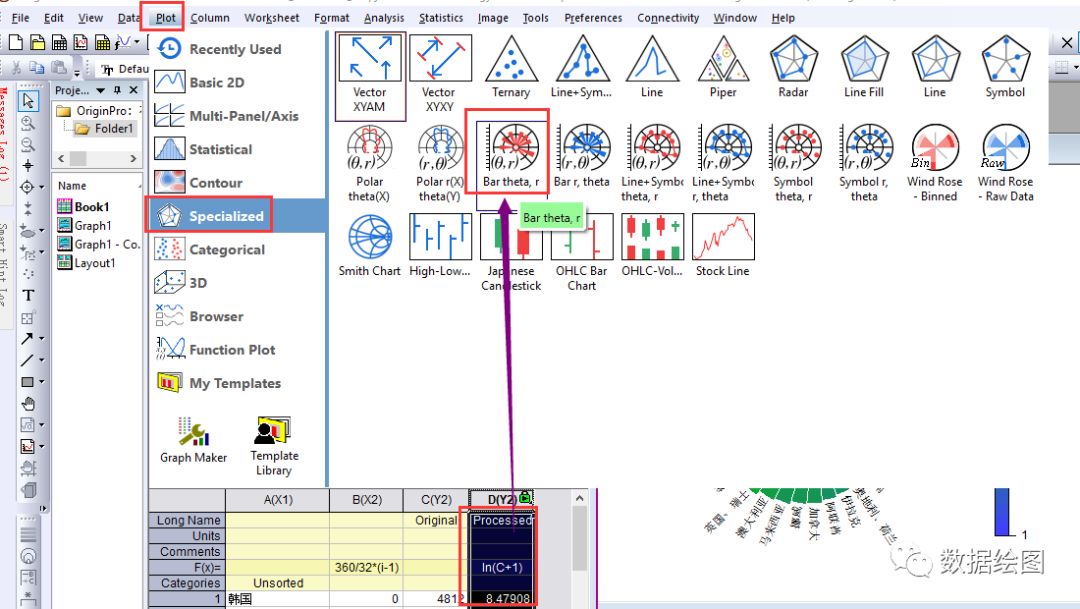Open the Graph Maker tool
Screen dimensions: 1080x609
click(x=194, y=440)
